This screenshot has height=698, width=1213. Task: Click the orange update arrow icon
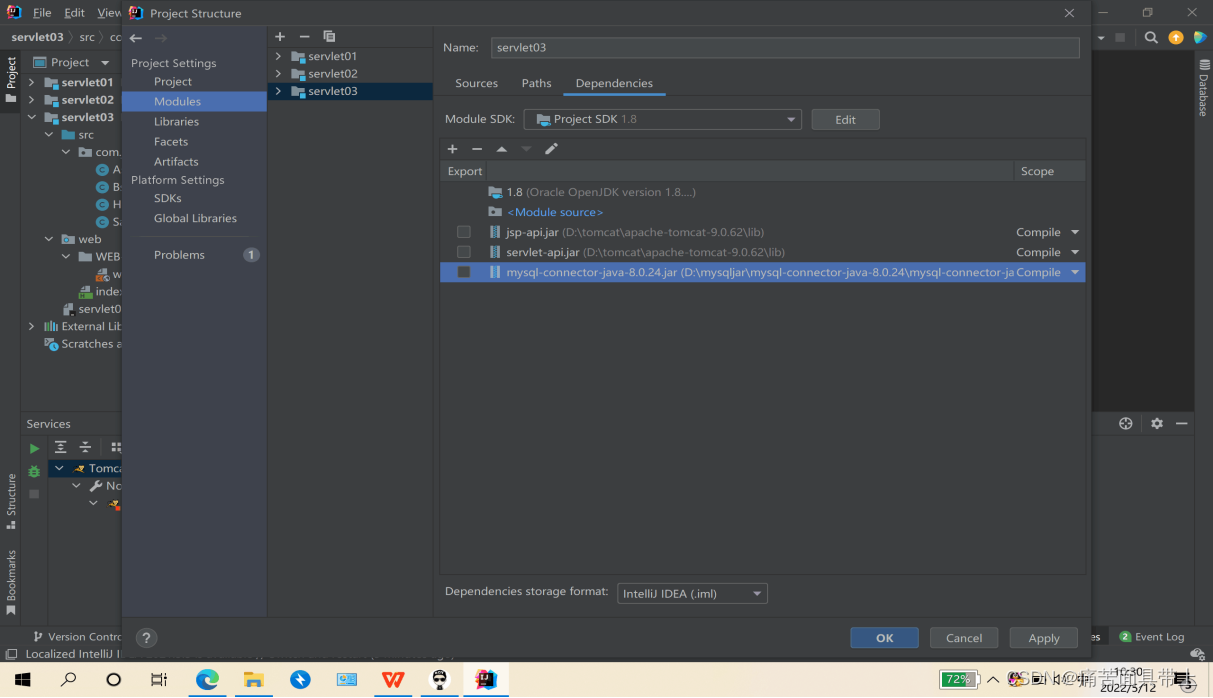click(1176, 38)
